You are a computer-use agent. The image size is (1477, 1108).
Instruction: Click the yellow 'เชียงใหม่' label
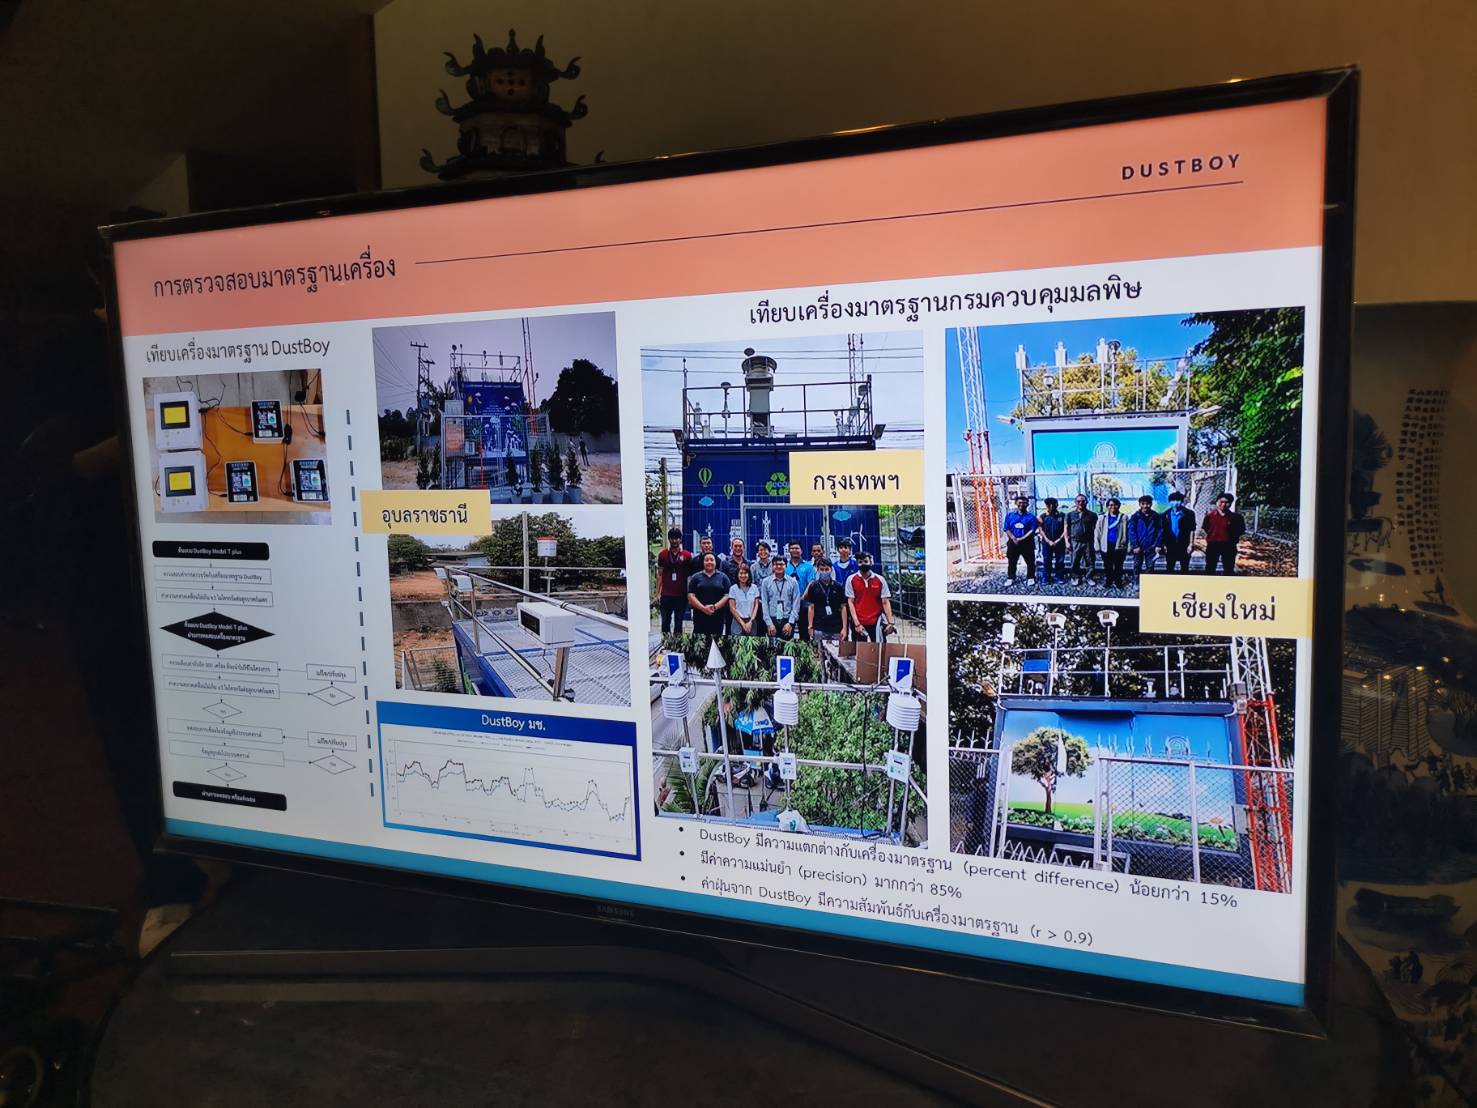tap(1224, 607)
